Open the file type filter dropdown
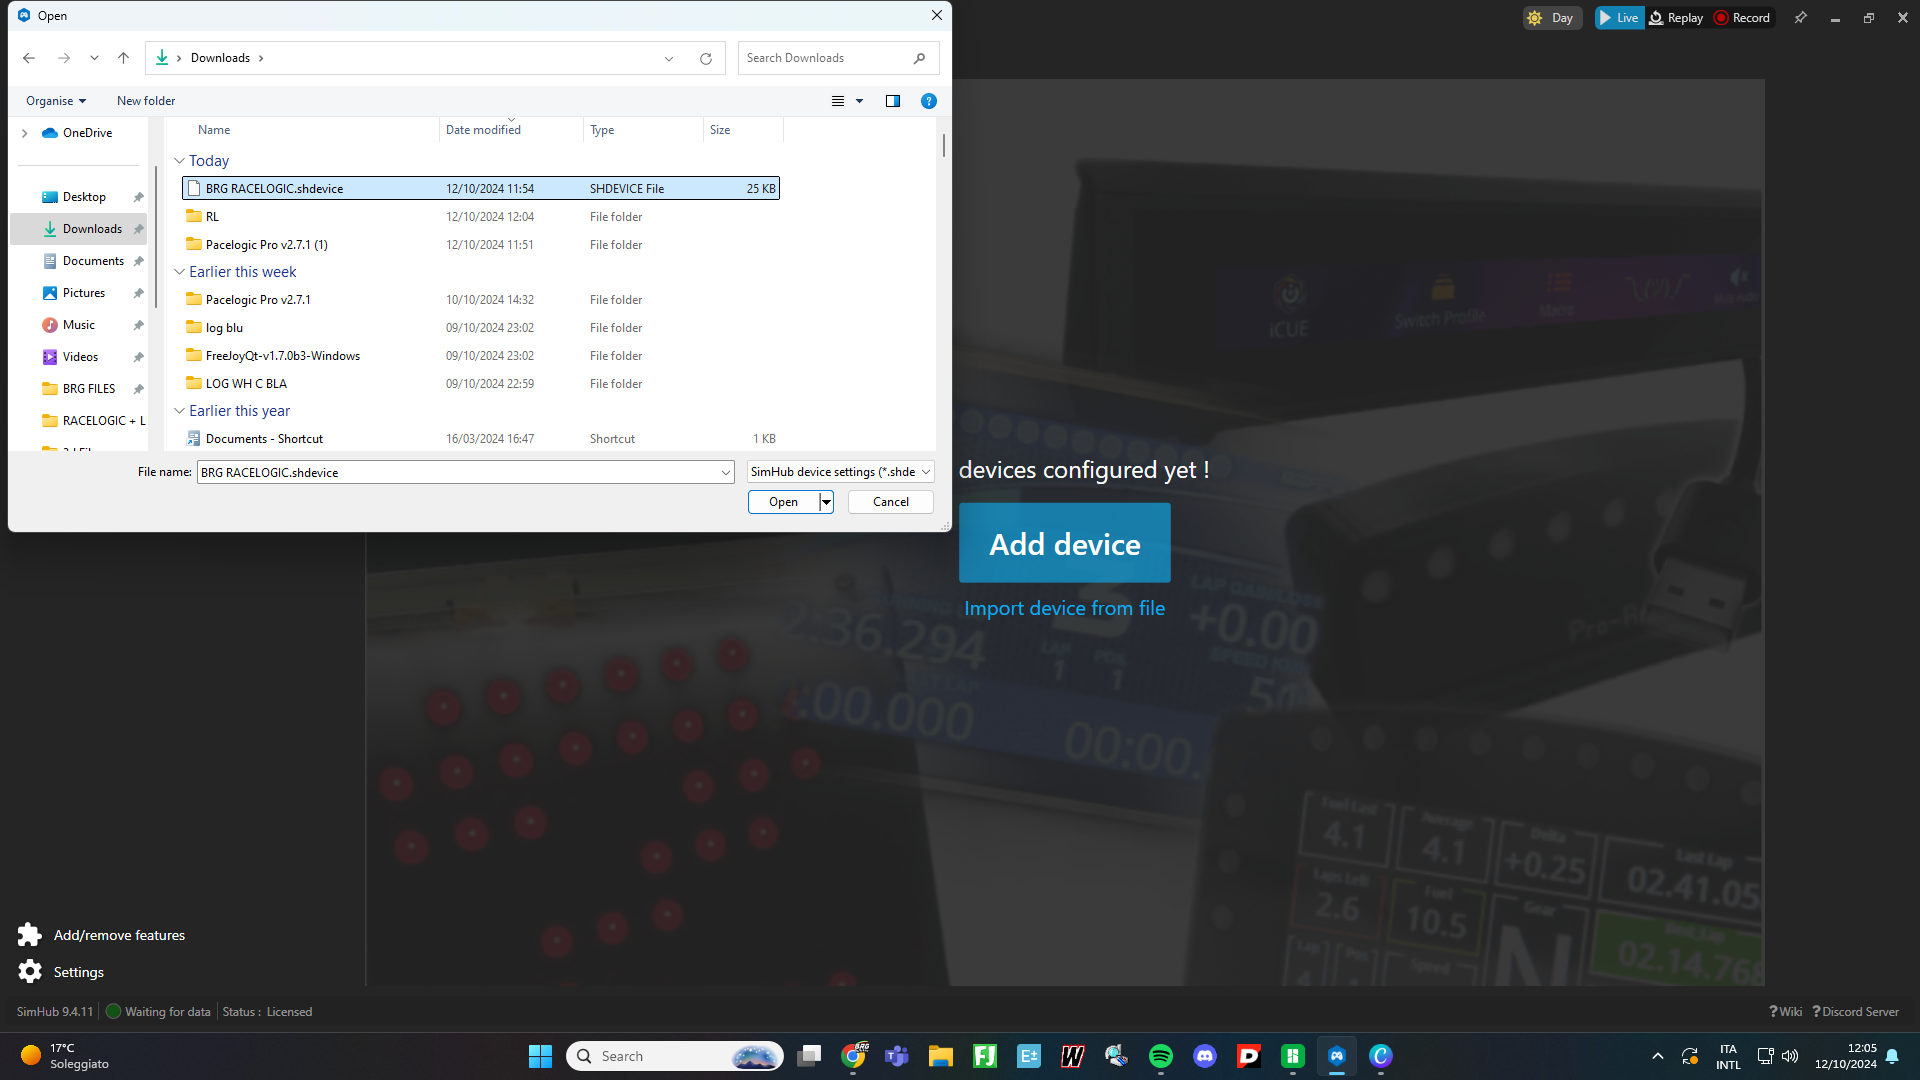Image resolution: width=1920 pixels, height=1080 pixels. (x=841, y=472)
